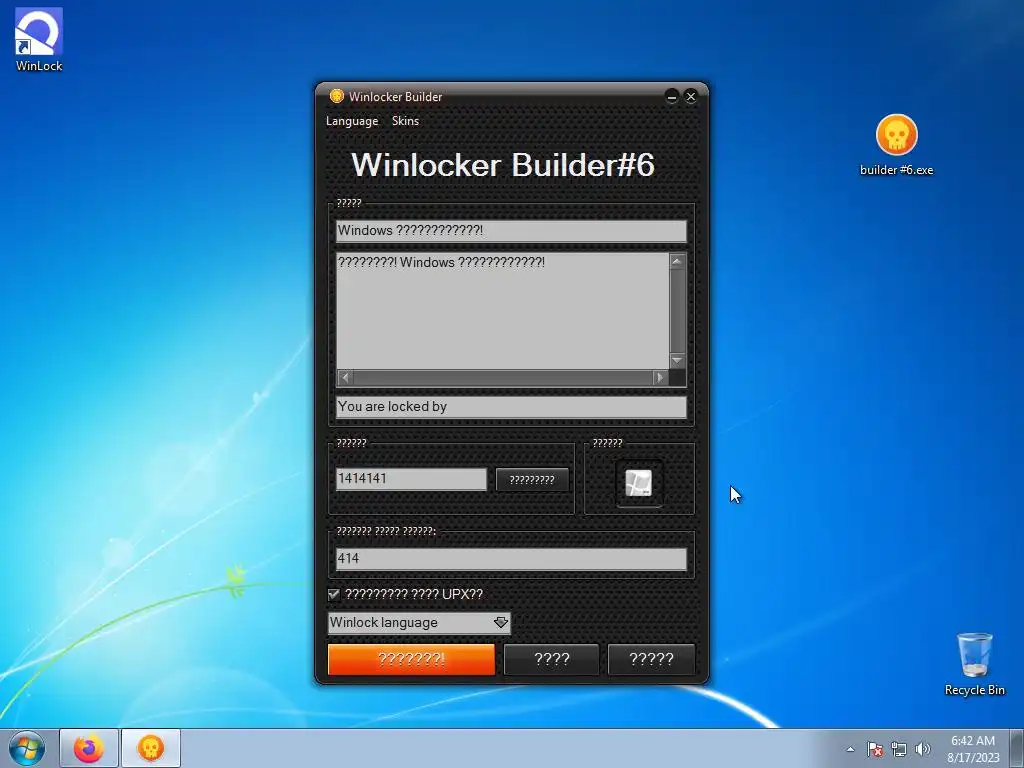Click inside the large message text area
This screenshot has height=768, width=1024.
(x=502, y=311)
